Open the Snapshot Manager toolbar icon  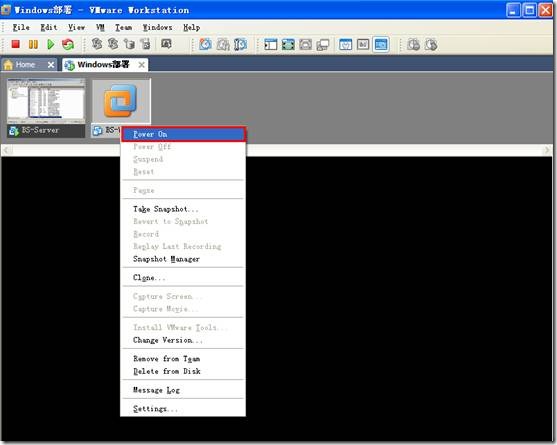coord(240,44)
